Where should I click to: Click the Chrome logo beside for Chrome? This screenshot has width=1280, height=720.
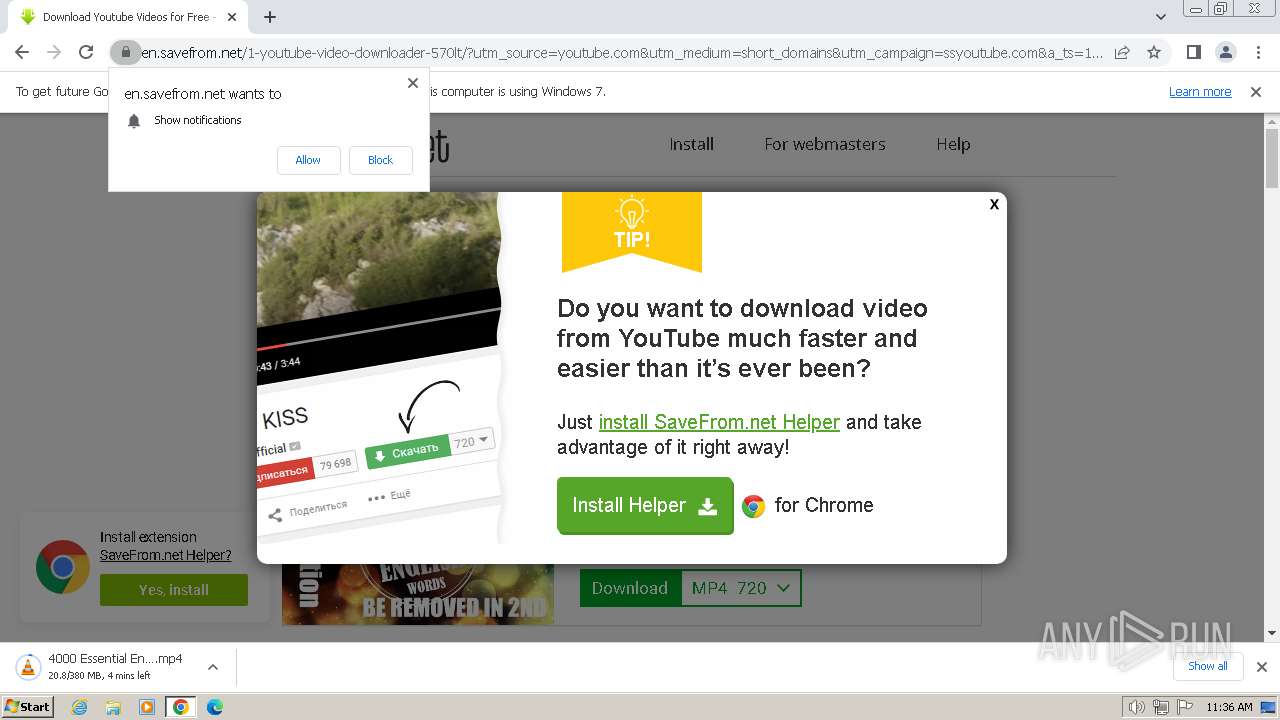(x=753, y=506)
